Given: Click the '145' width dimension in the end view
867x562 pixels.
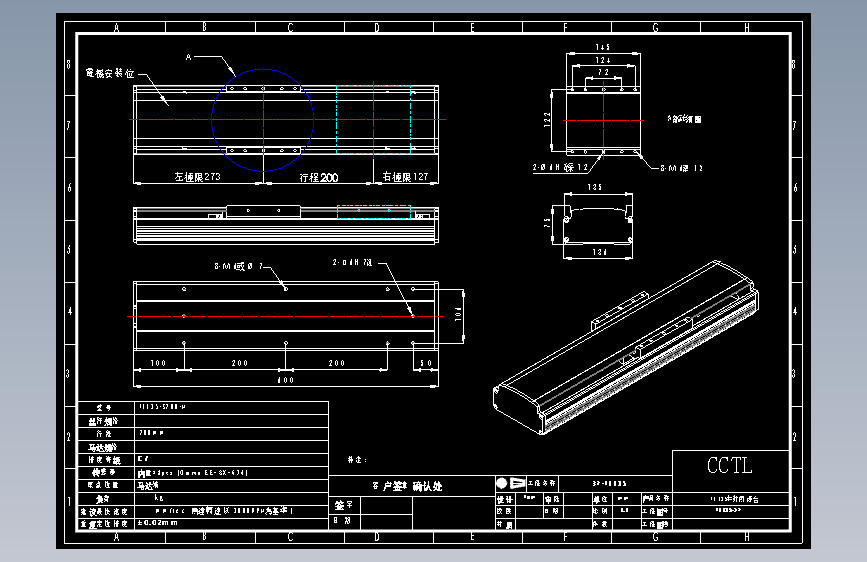Looking at the screenshot, I should click(x=603, y=48).
